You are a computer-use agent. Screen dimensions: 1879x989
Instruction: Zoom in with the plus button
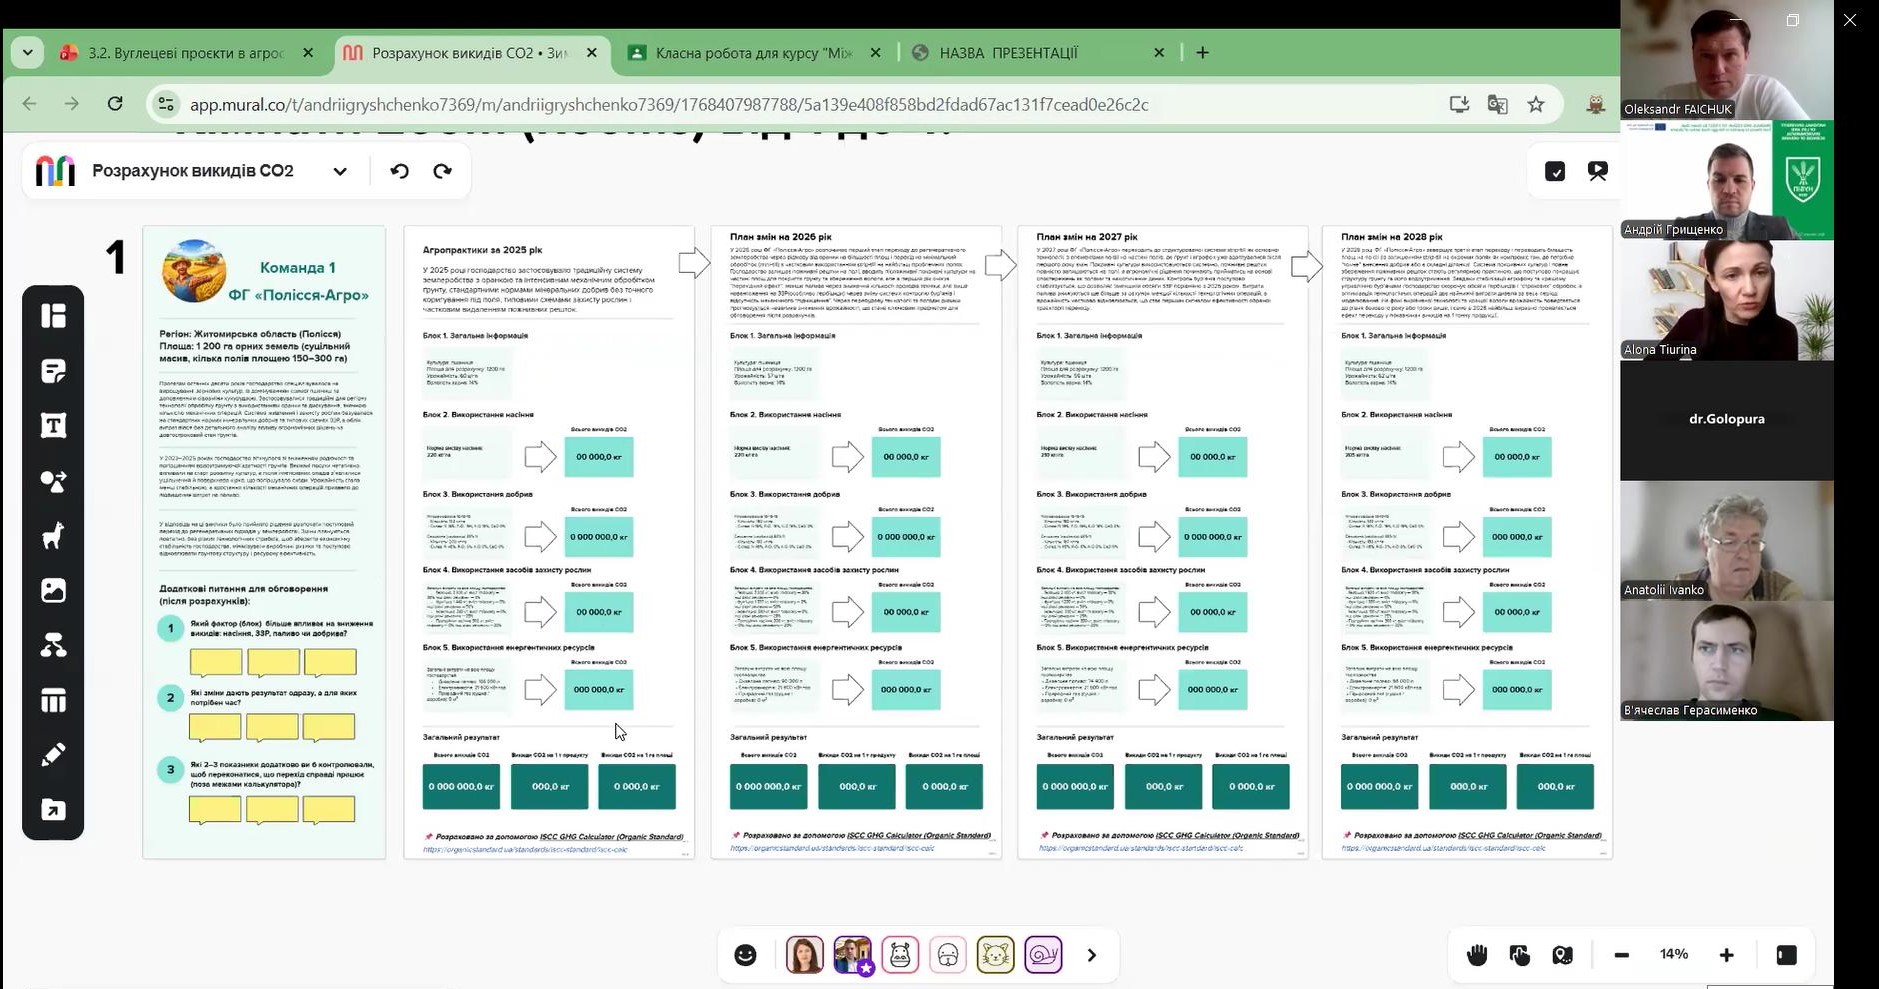(1726, 955)
